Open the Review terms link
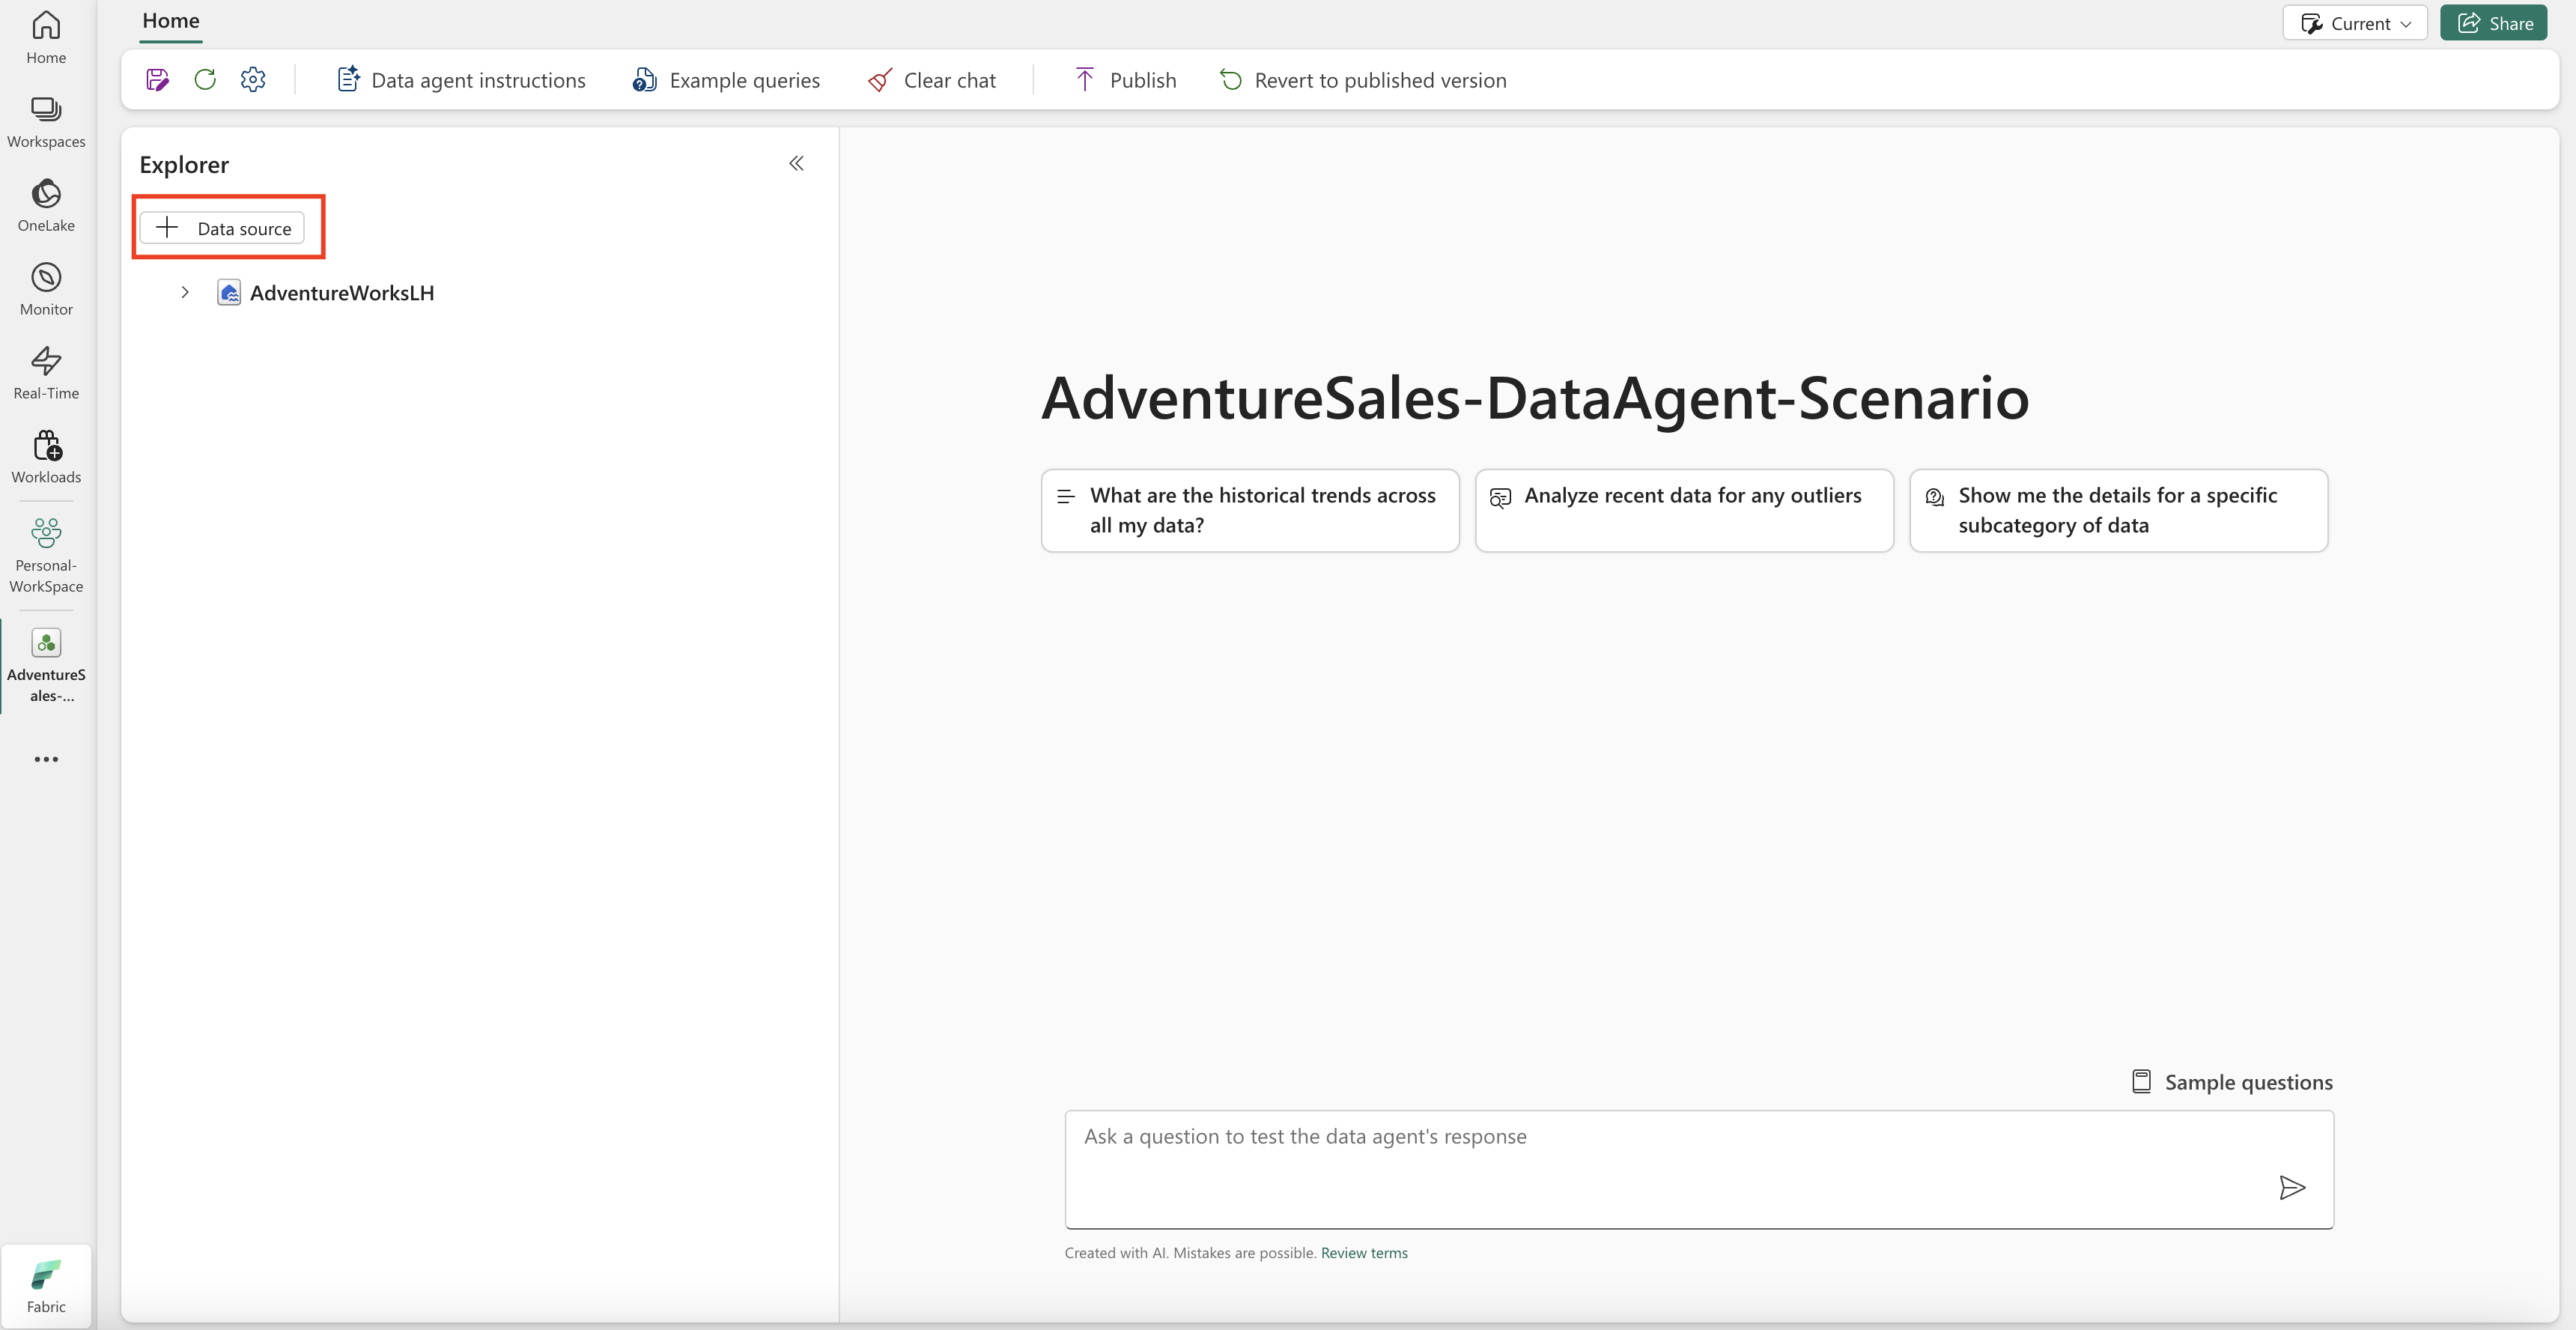Screen dimensions: 2576x1330 tap(1364, 1253)
